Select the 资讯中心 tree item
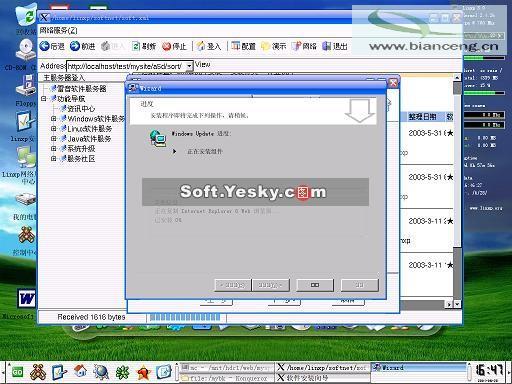The width and height of the screenshot is (512, 384). (81, 109)
